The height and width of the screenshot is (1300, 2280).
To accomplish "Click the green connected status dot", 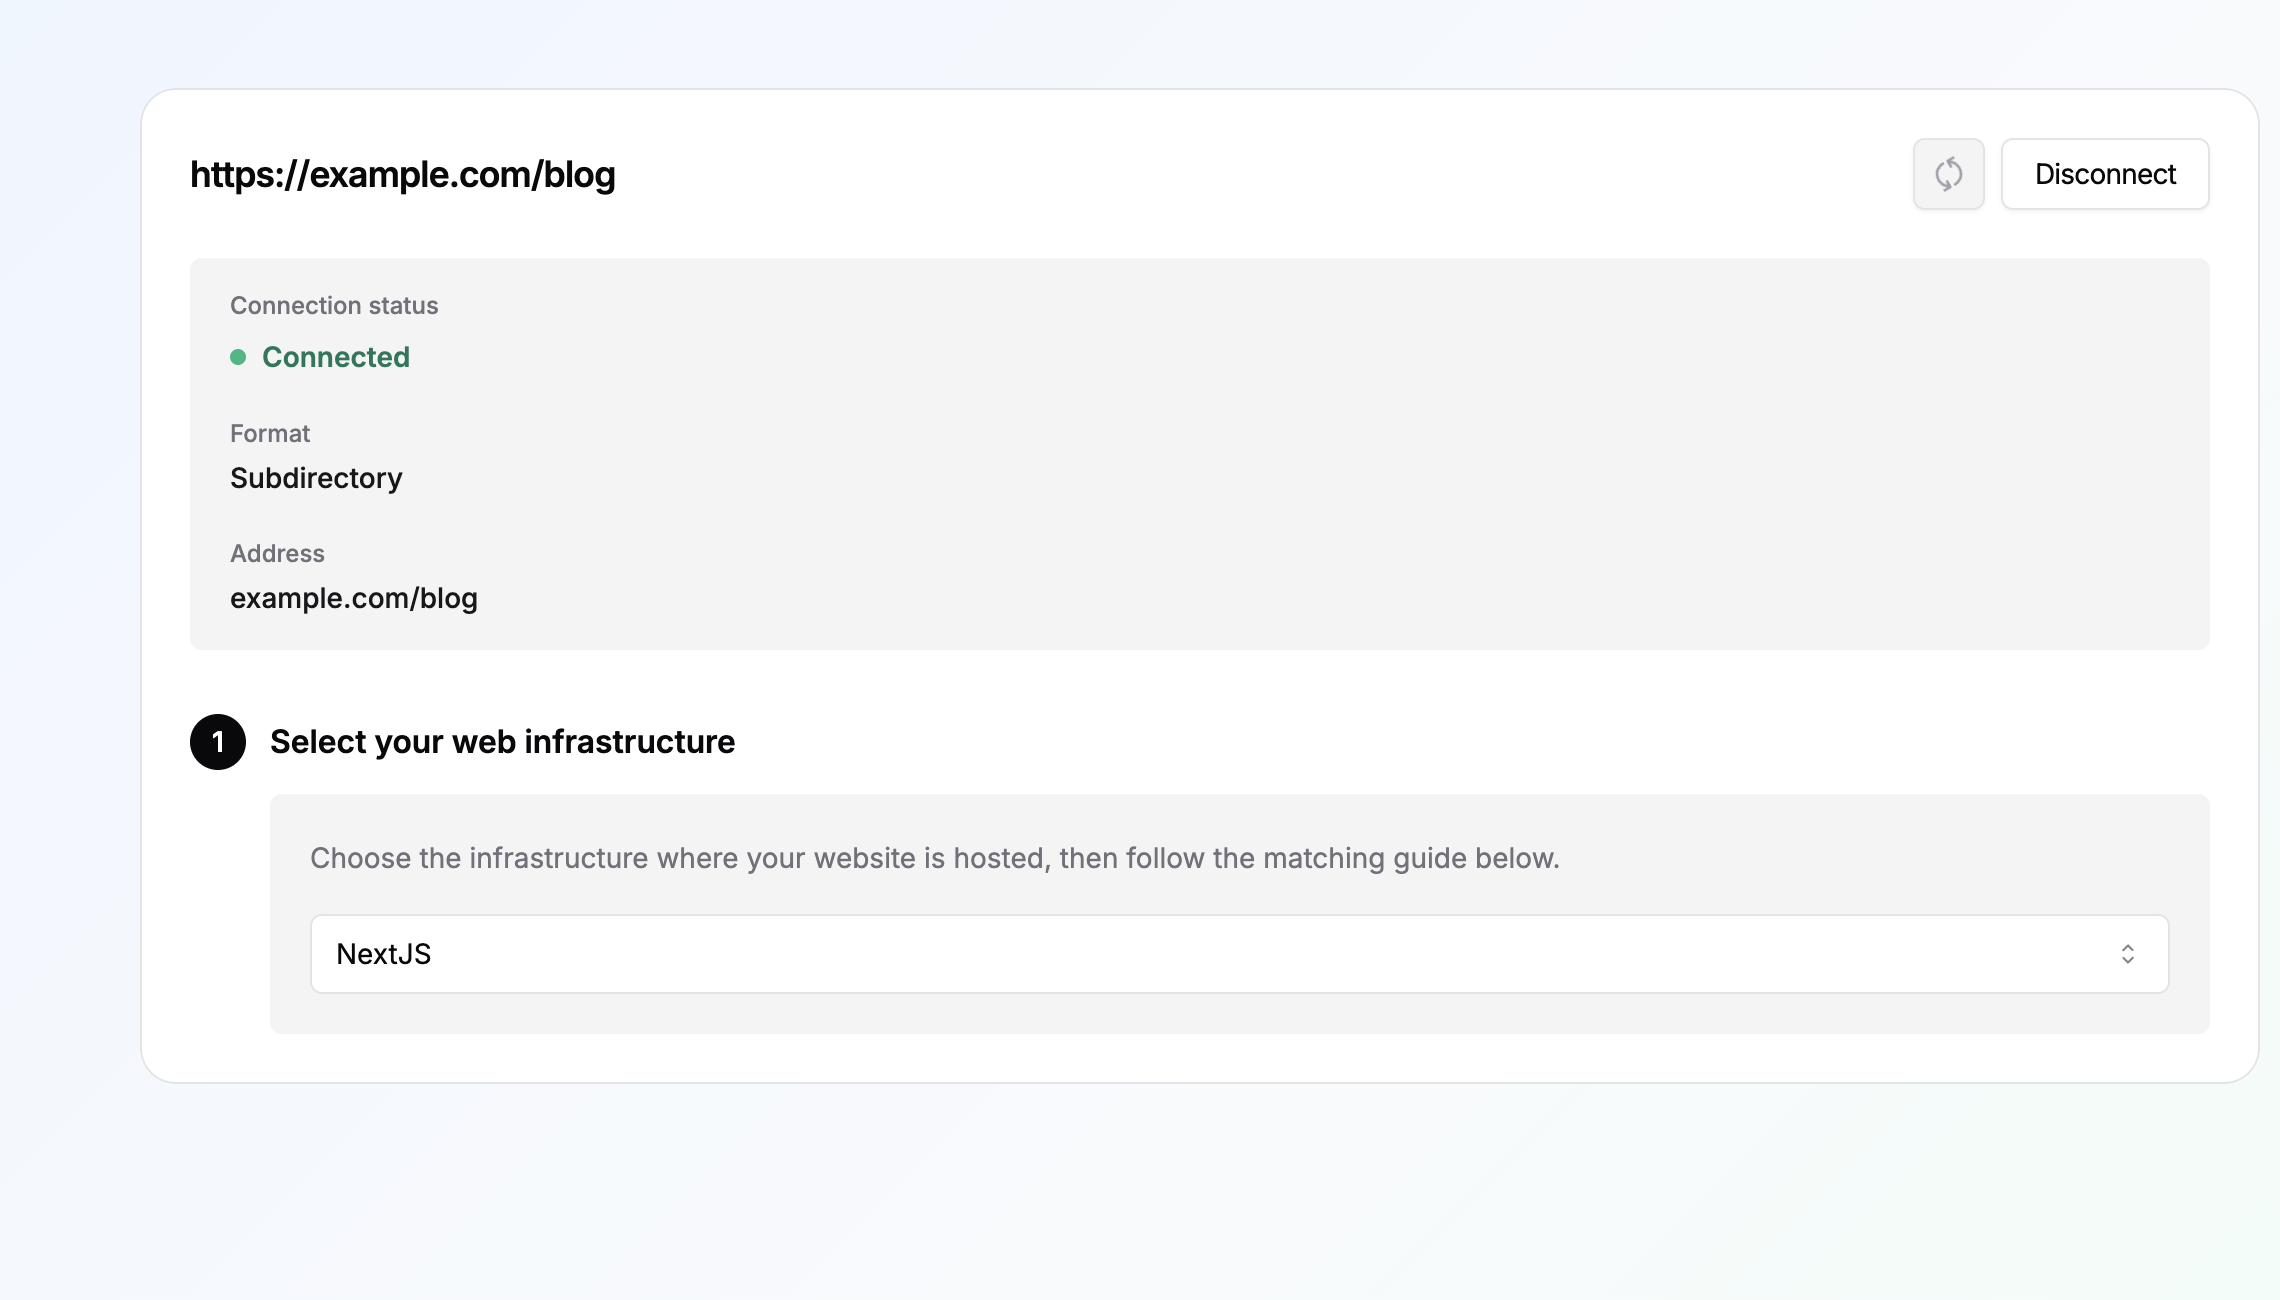I will (x=238, y=357).
